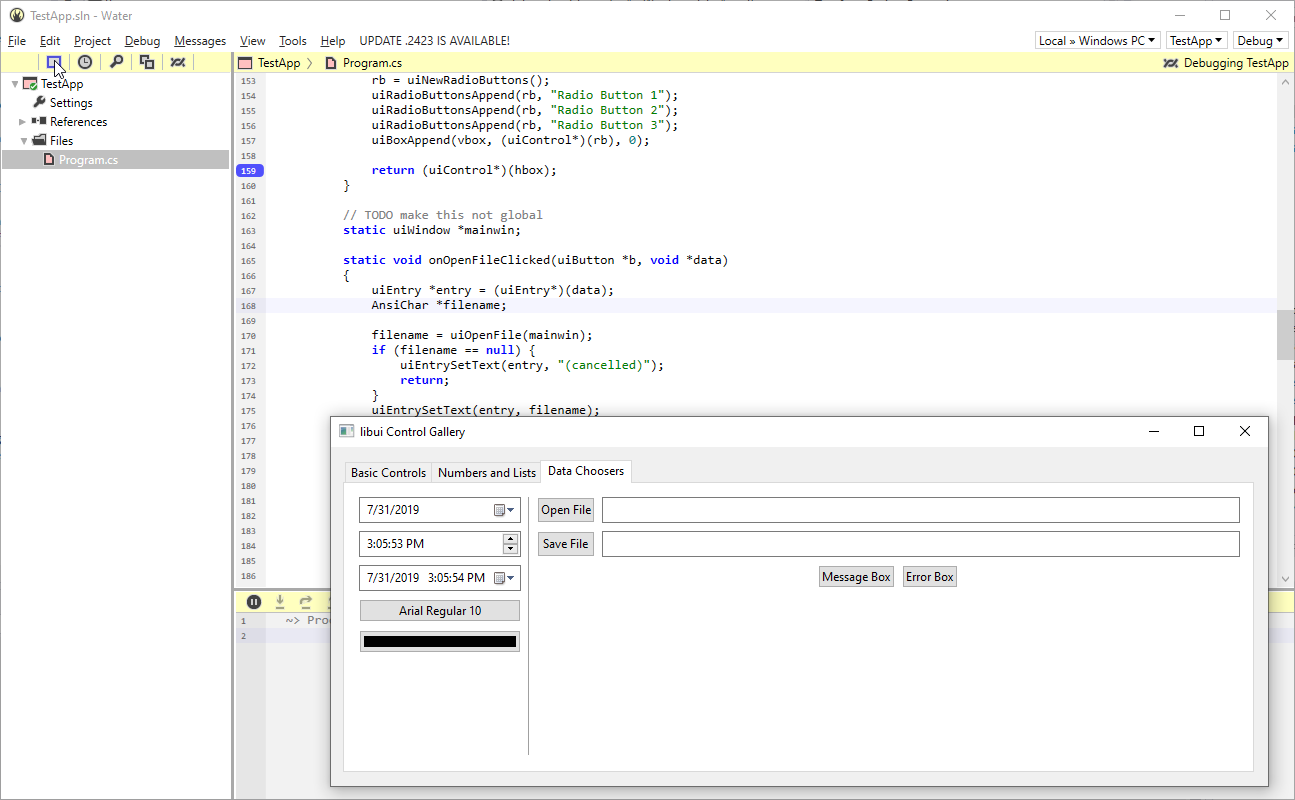This screenshot has height=800, width=1295.
Task: Switch to the Numbers and Lists tab
Action: [487, 473]
